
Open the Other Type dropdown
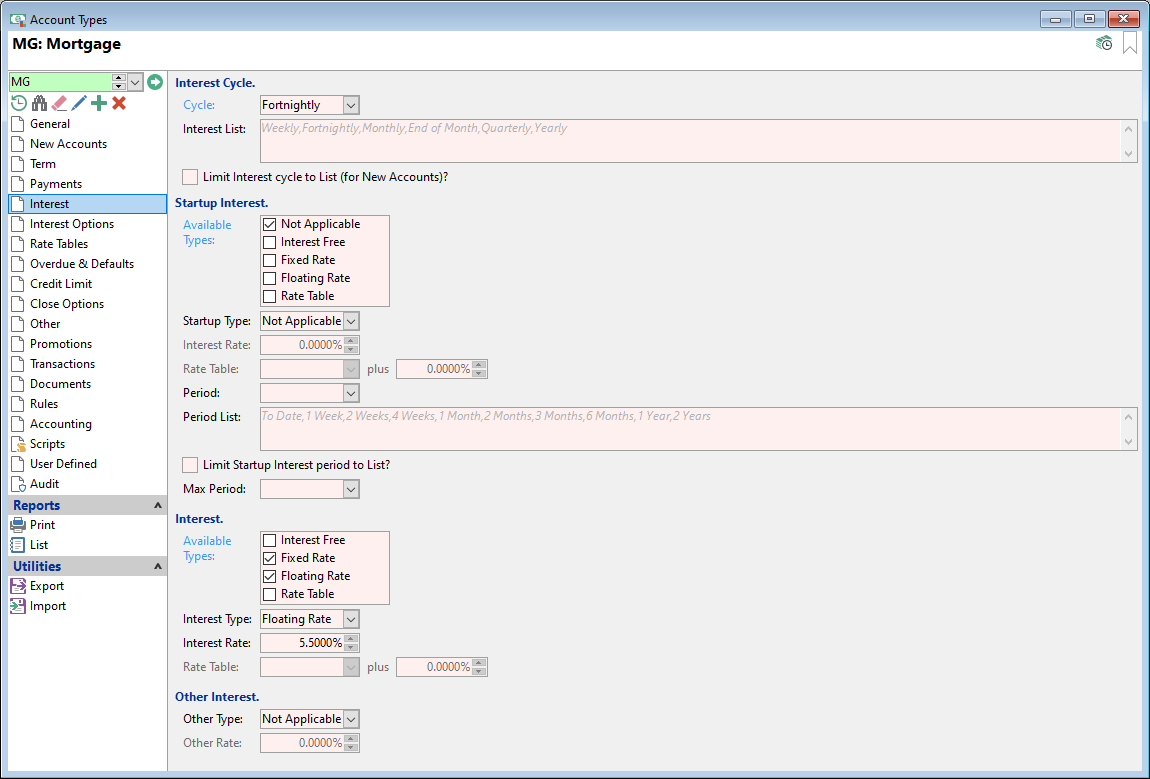(x=351, y=719)
